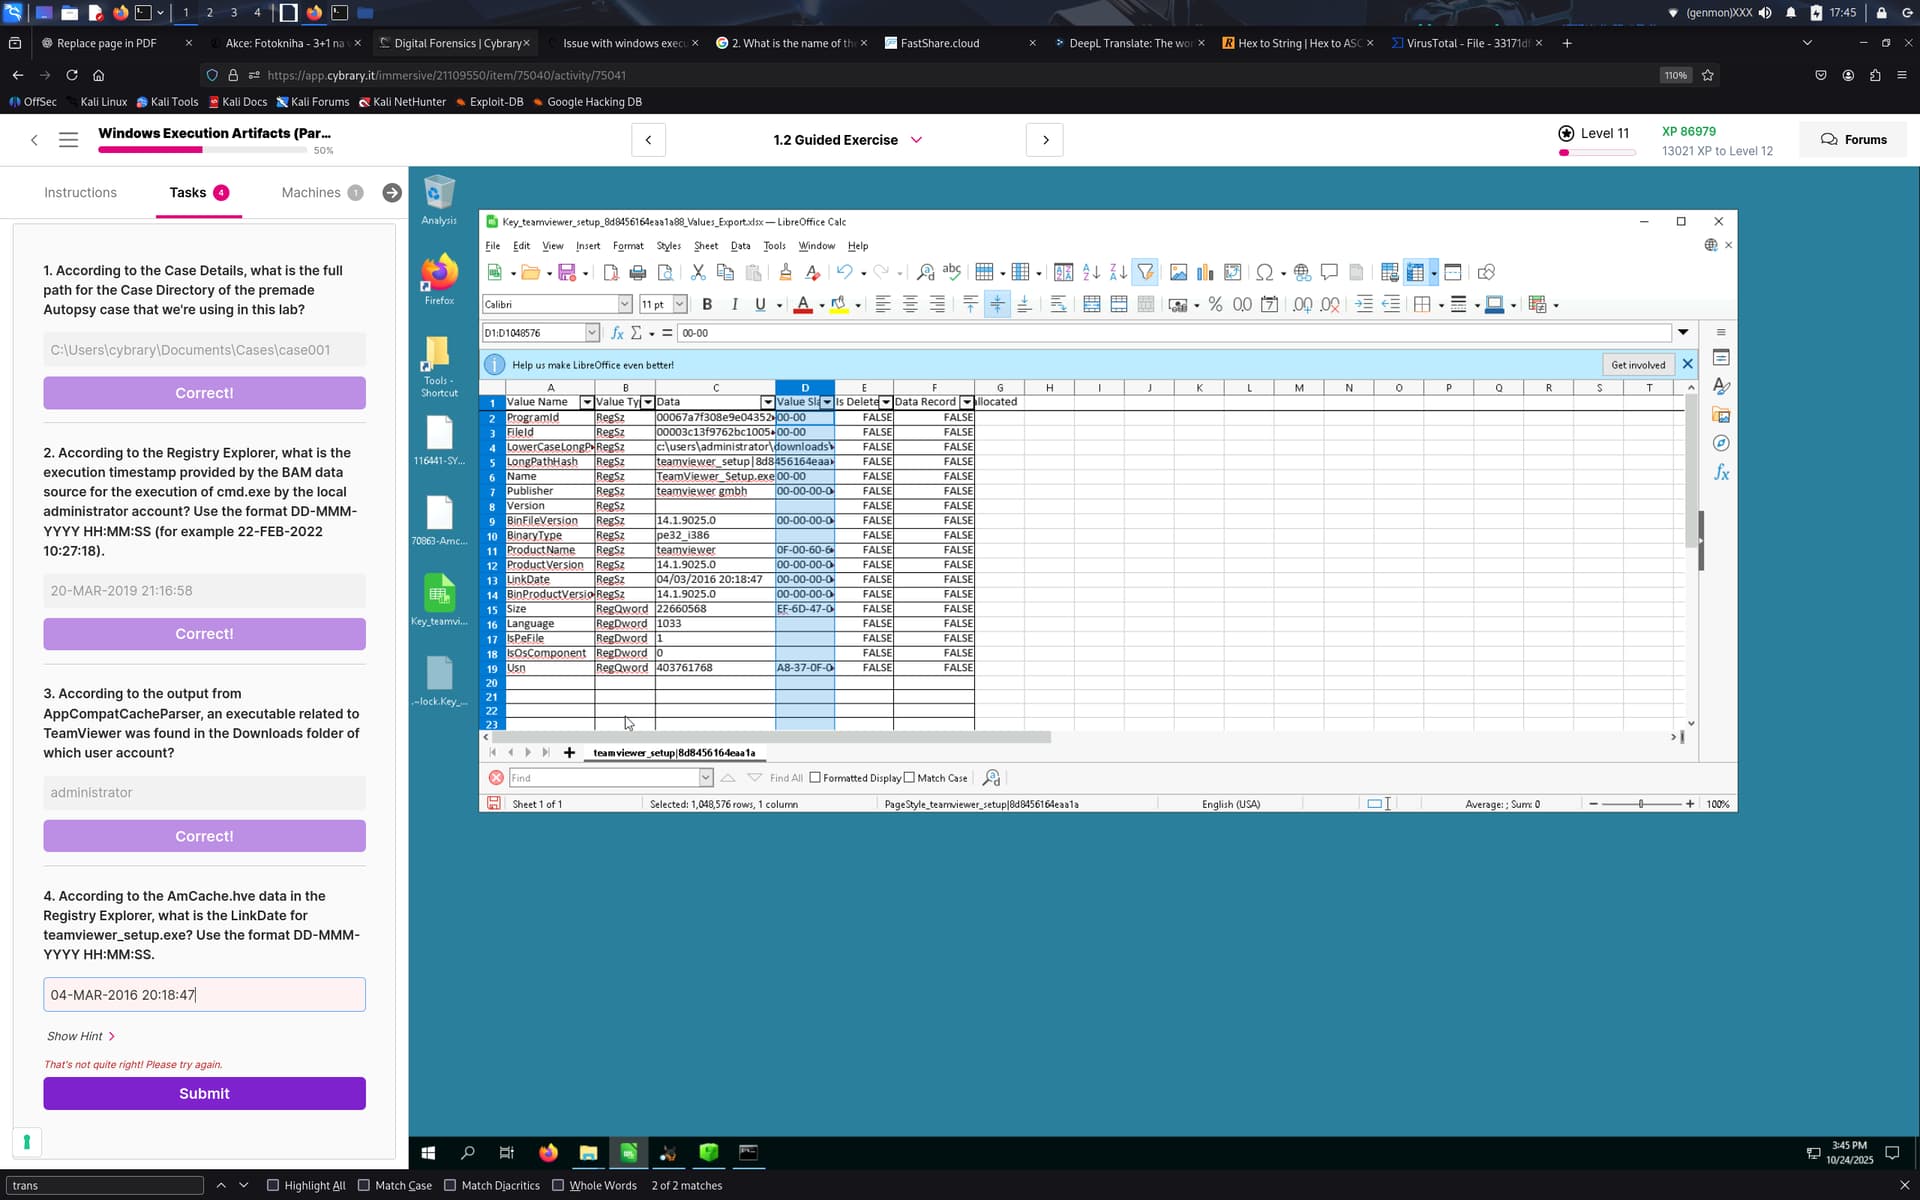Click the Sort Ascending icon
This screenshot has width=1920, height=1200.
(x=1091, y=272)
